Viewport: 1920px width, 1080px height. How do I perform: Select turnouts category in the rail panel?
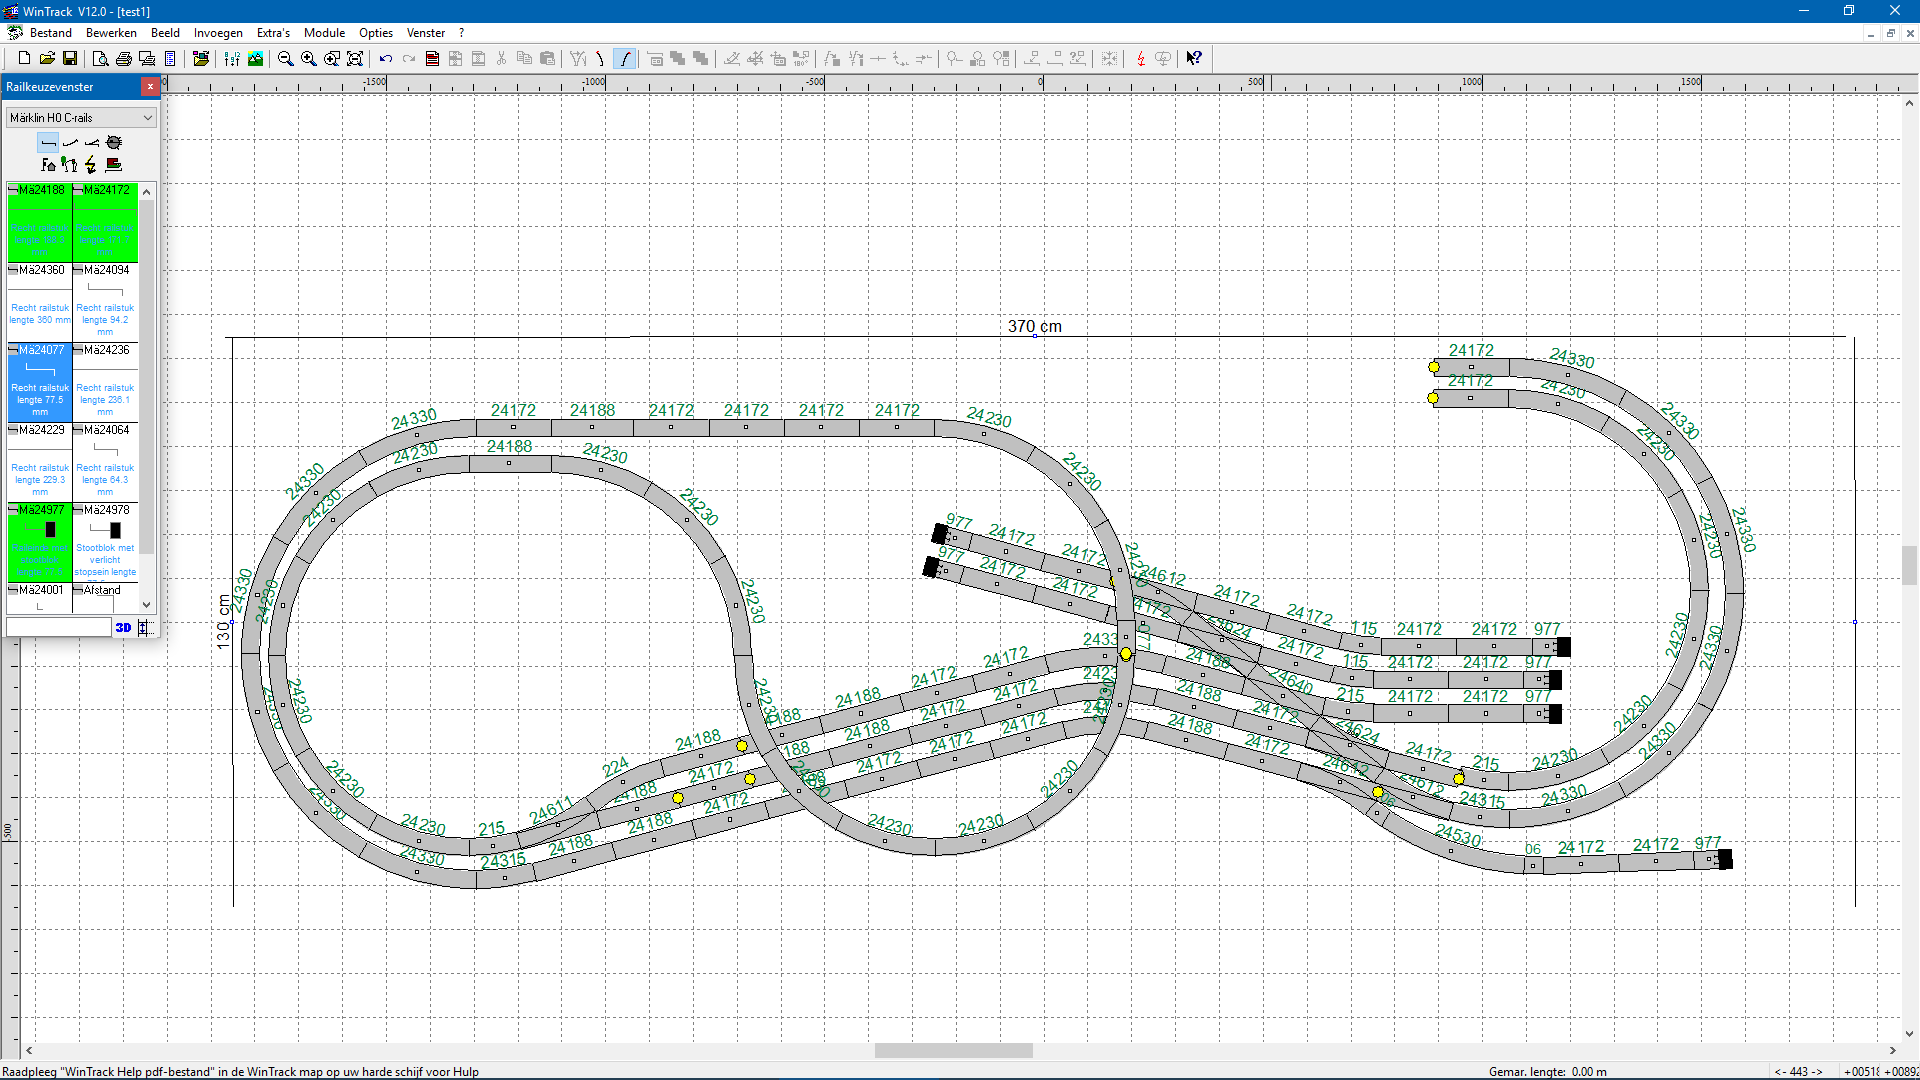92,143
